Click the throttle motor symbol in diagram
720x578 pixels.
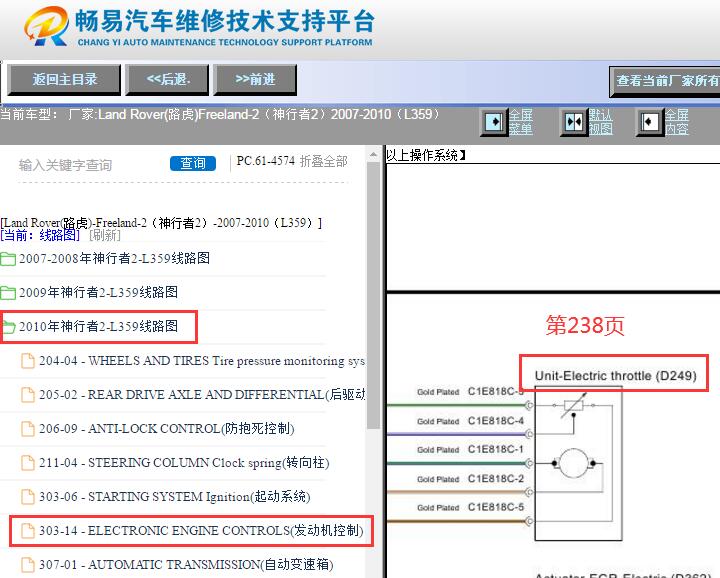coord(574,463)
